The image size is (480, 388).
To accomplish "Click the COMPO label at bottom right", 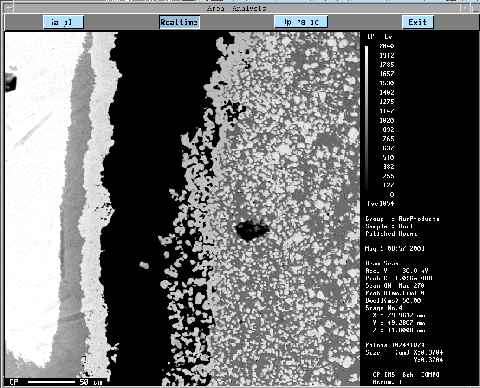I will coord(430,375).
